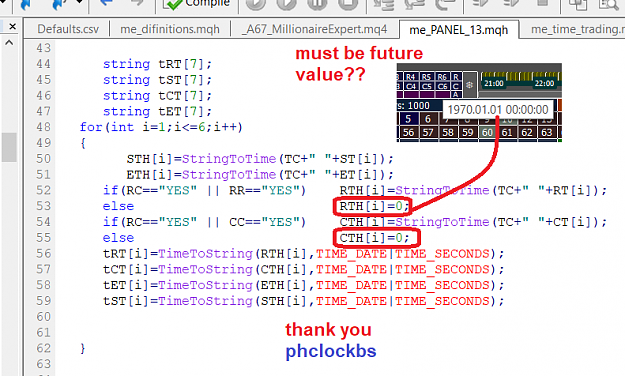Screen dimensions: 625x376
Task: Click line number 60 in the gutter
Action: (x=43, y=317)
